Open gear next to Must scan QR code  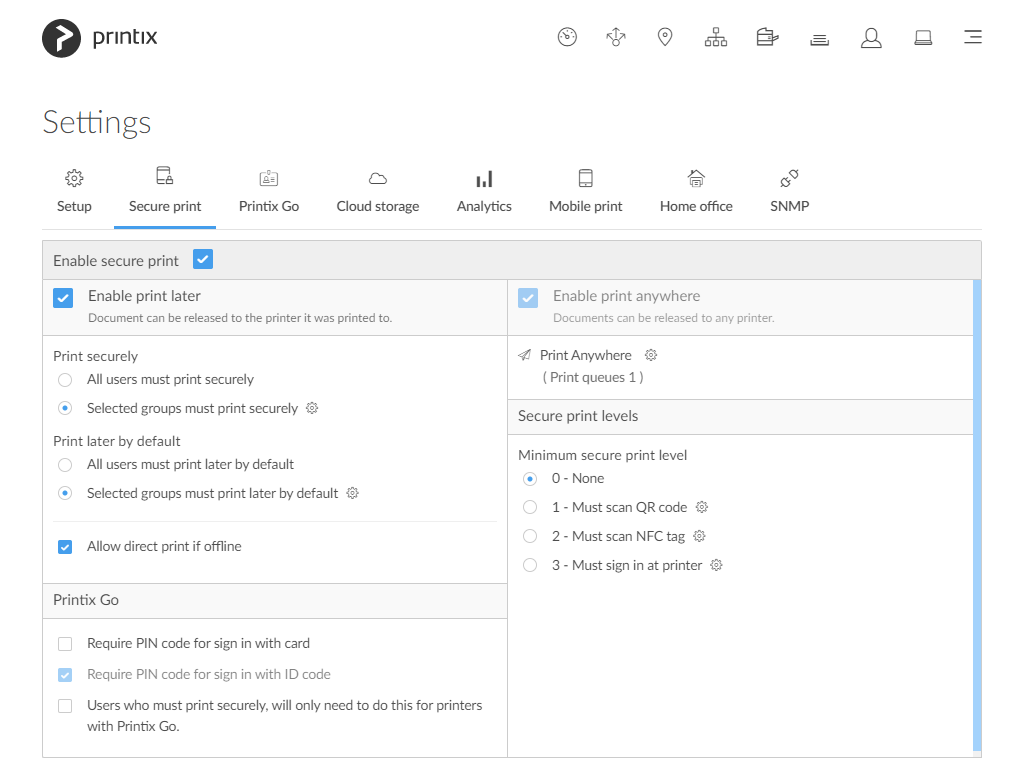702,507
